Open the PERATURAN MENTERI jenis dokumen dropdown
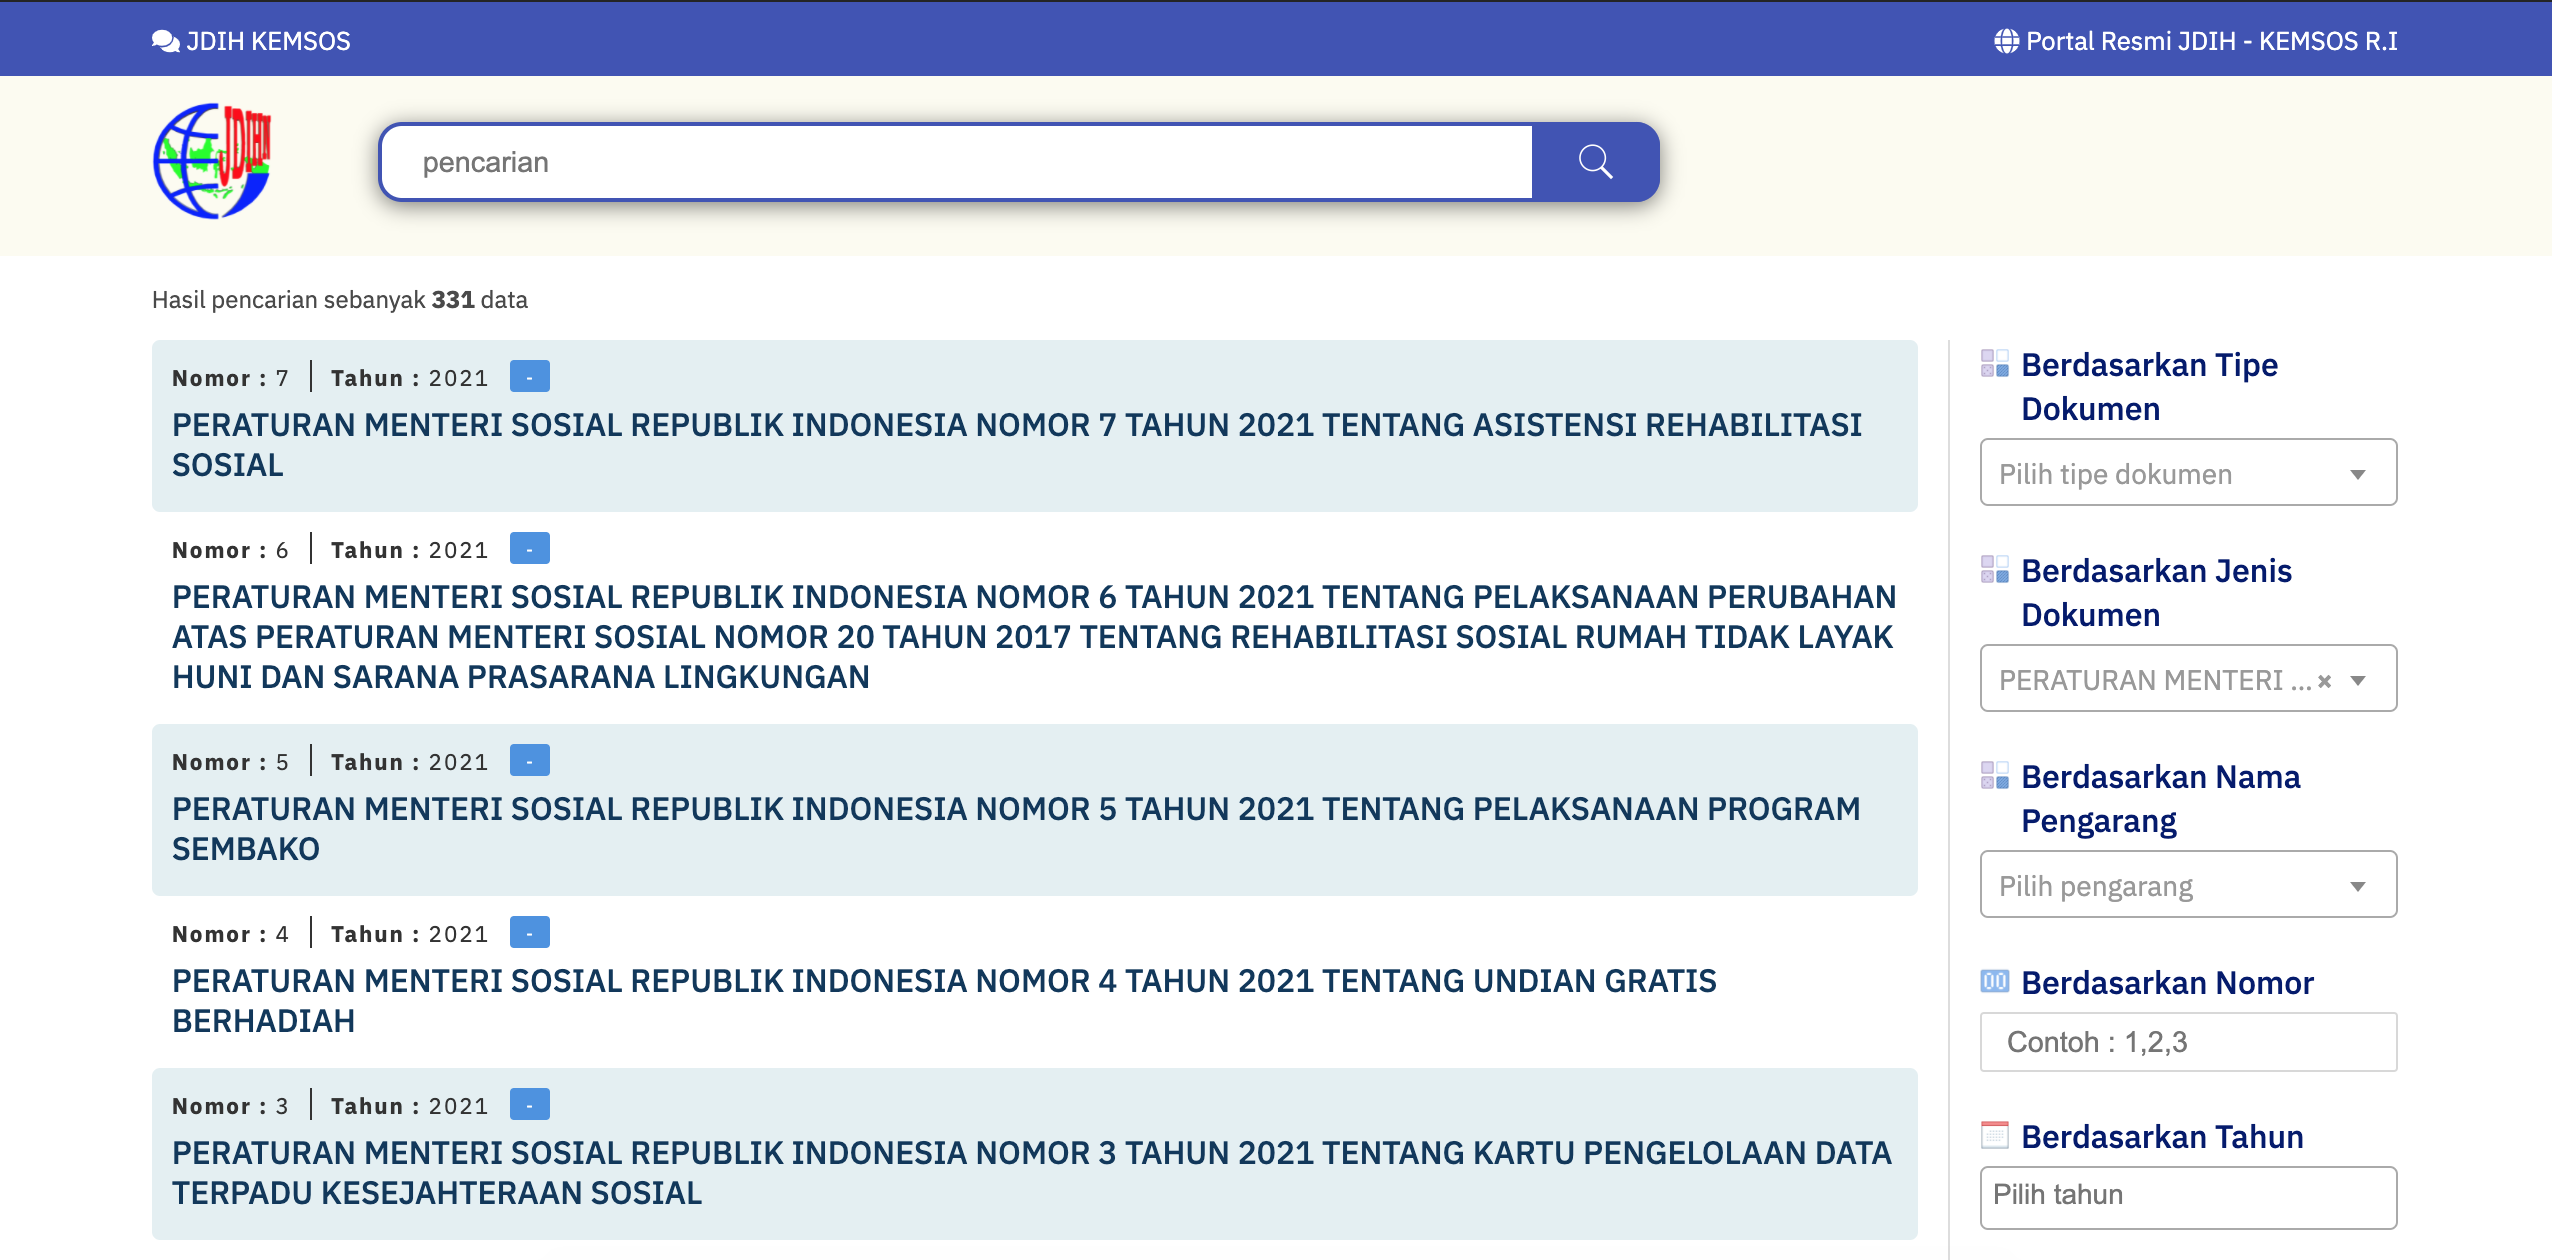Image resolution: width=2552 pixels, height=1260 pixels. tap(2188, 679)
